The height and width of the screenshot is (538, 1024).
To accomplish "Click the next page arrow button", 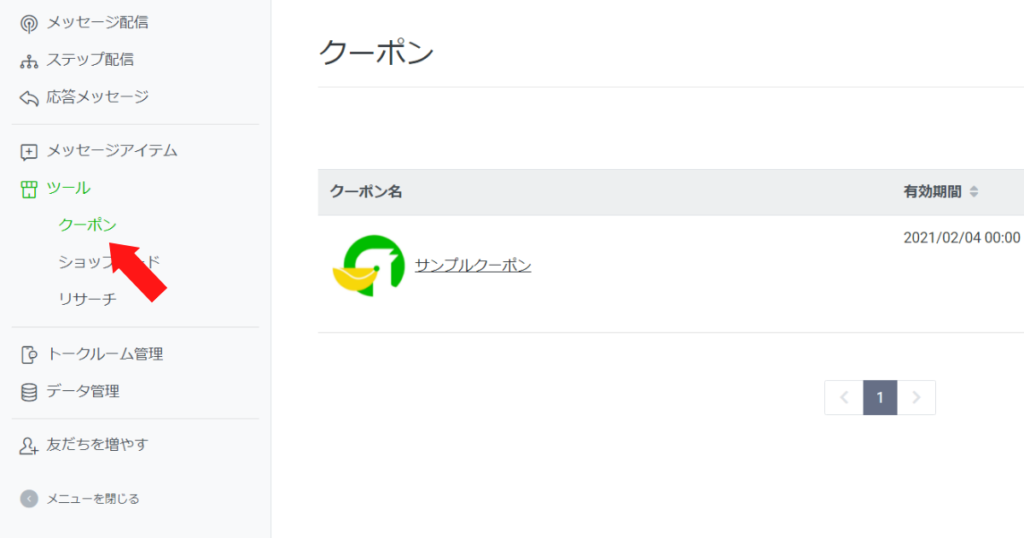I will point(917,397).
